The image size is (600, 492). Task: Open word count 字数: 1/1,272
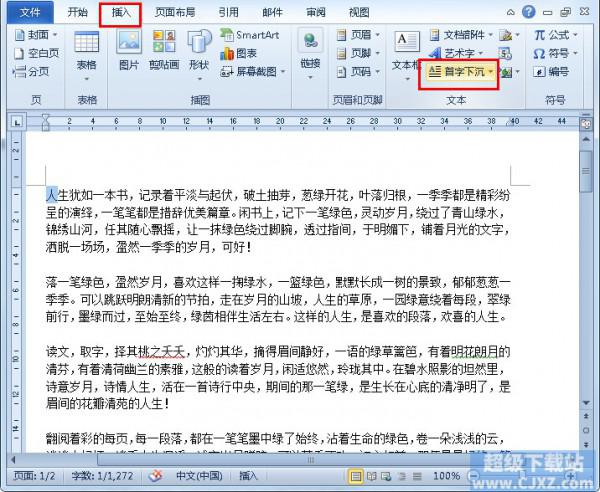pyautogui.click(x=102, y=476)
